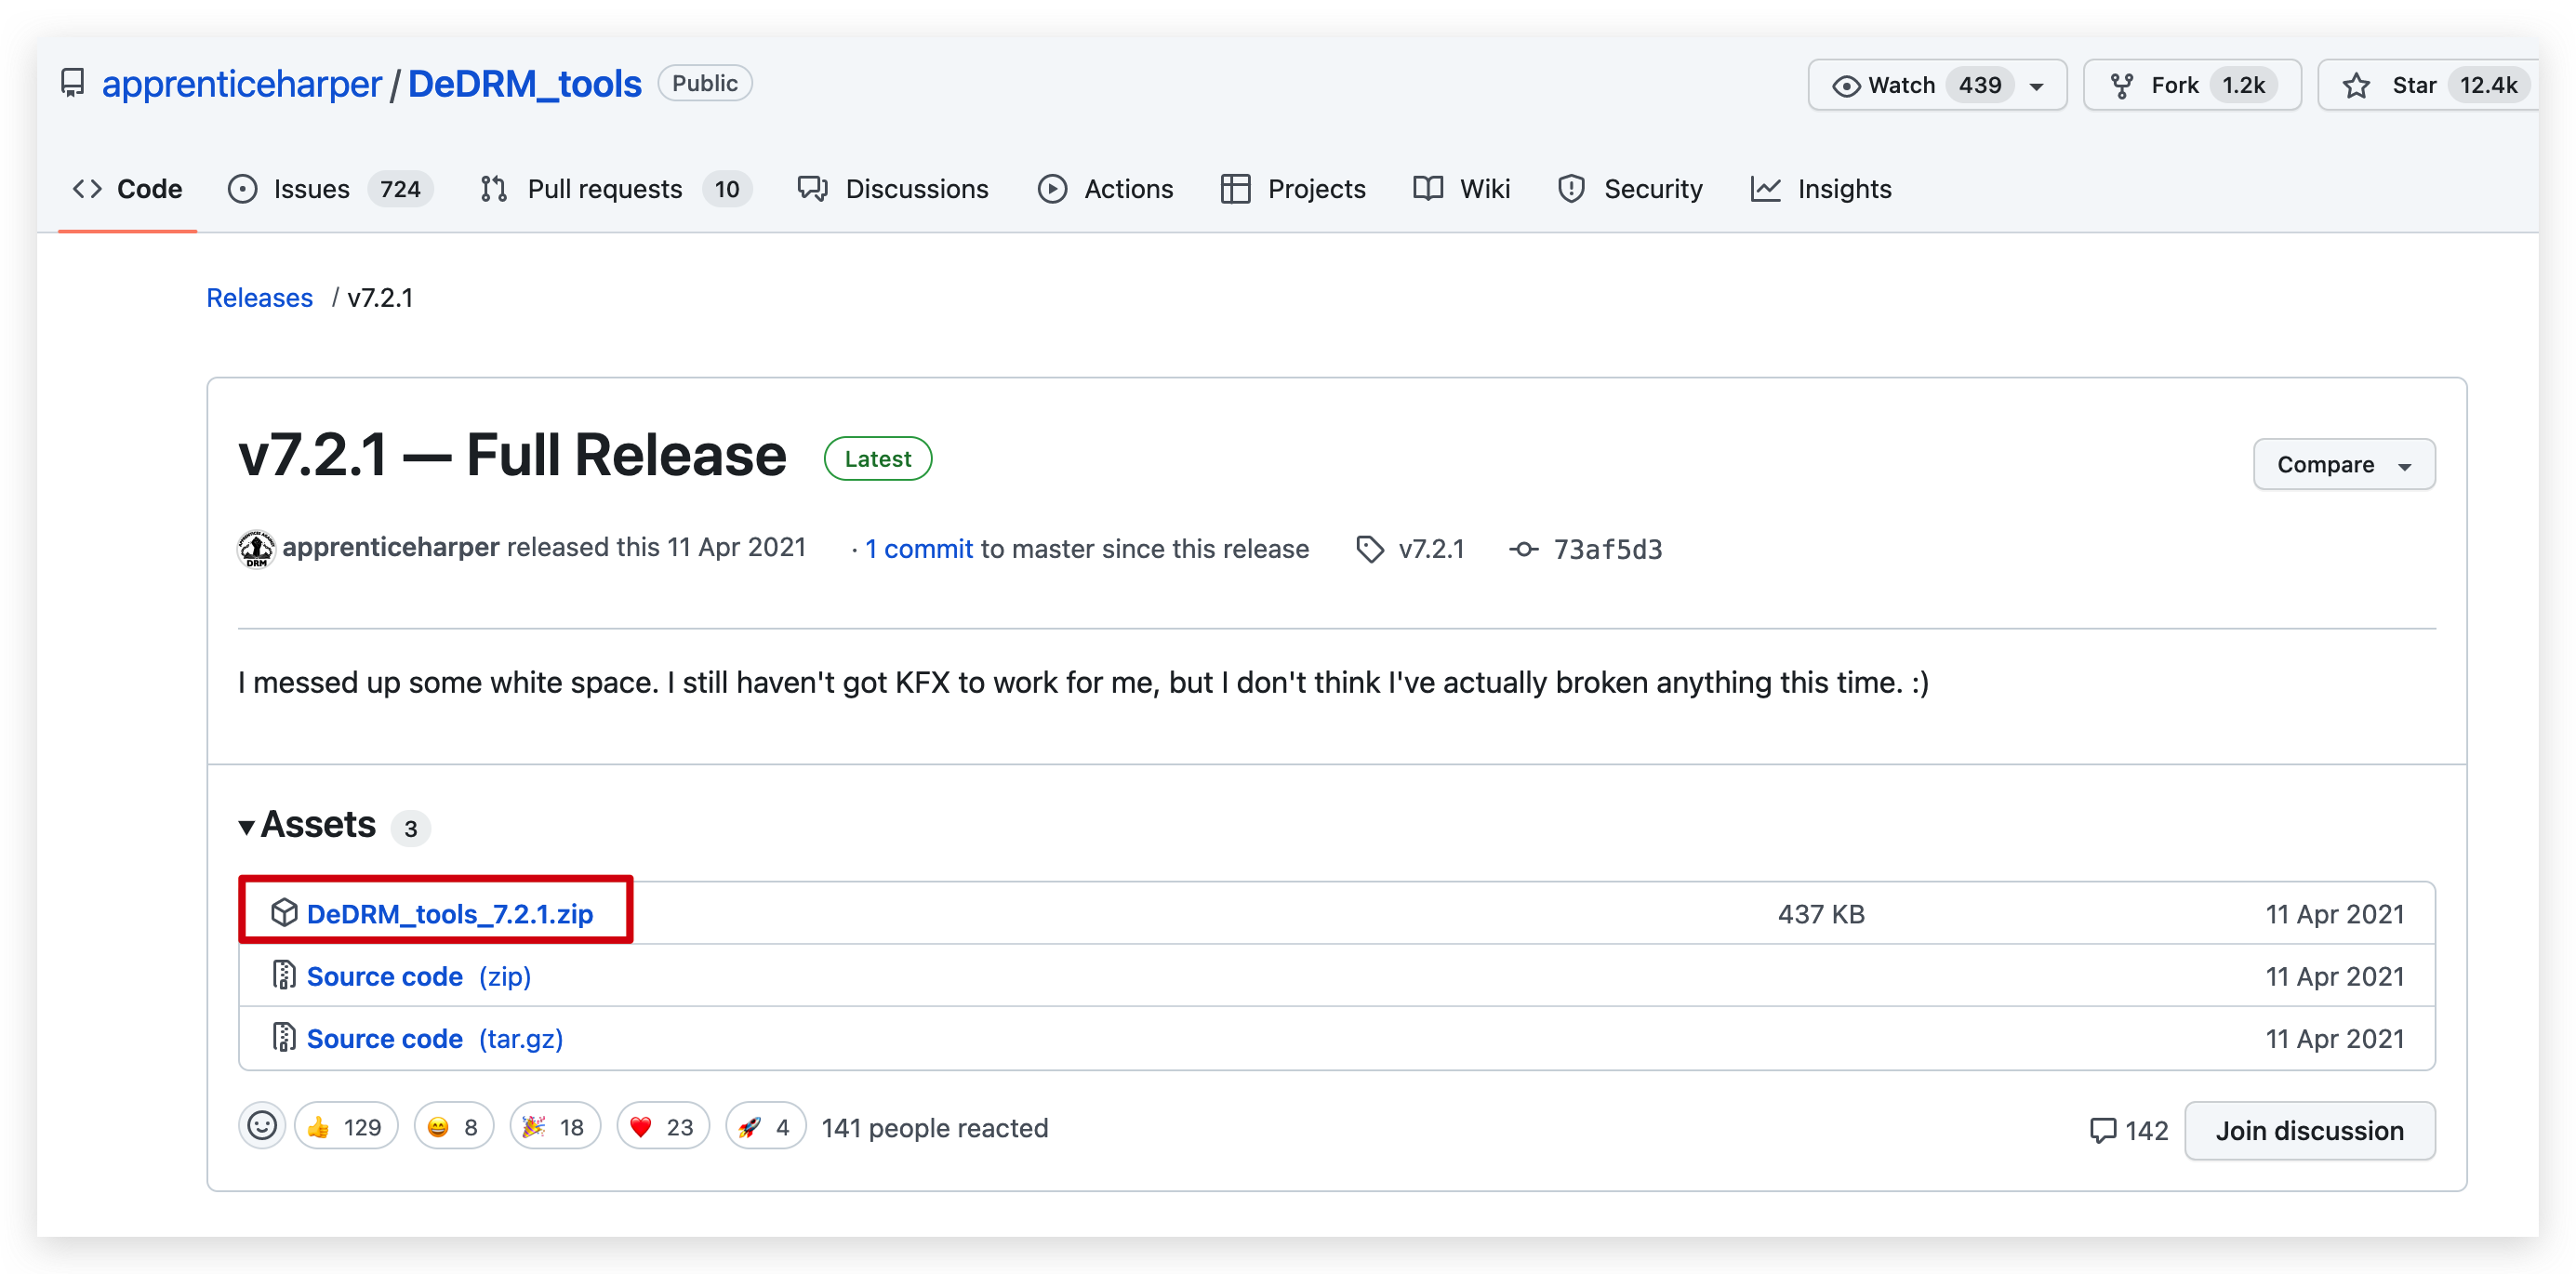This screenshot has height=1274, width=2576.
Task: Collapse the Assets section triangle
Action: pos(246,827)
